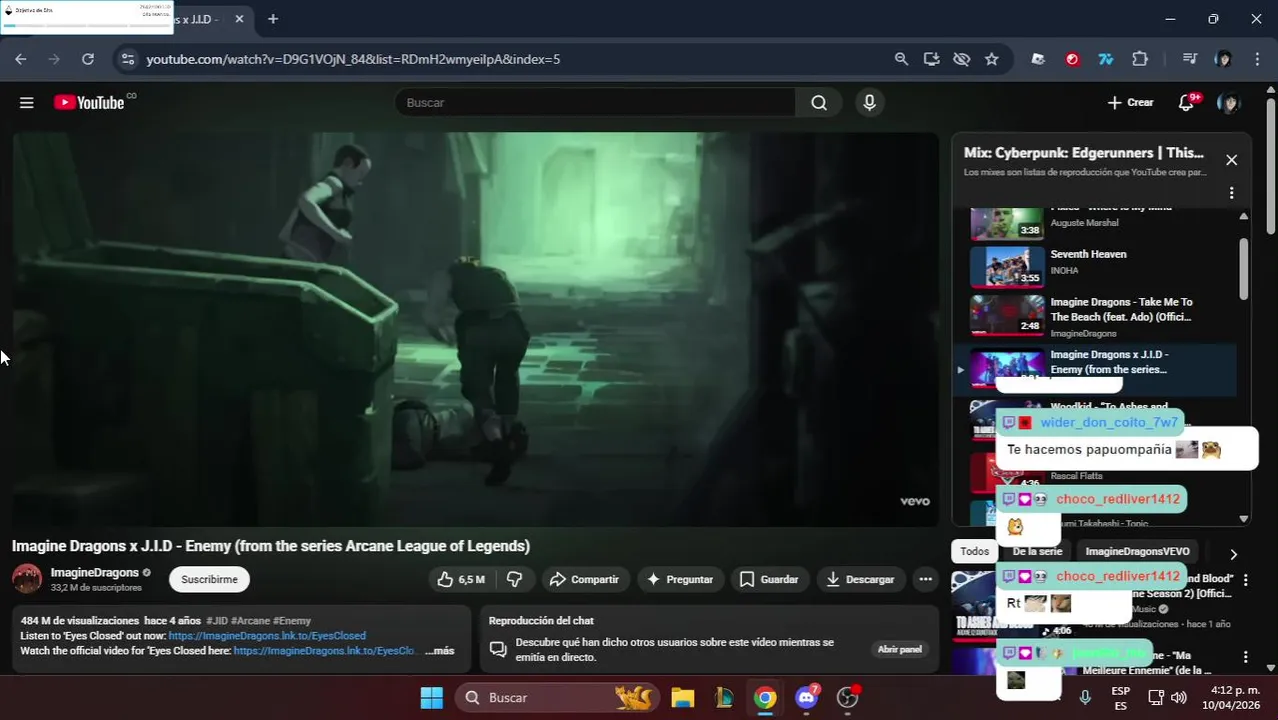
Task: Open the zoom magnifier icon in address bar
Action: (x=901, y=59)
